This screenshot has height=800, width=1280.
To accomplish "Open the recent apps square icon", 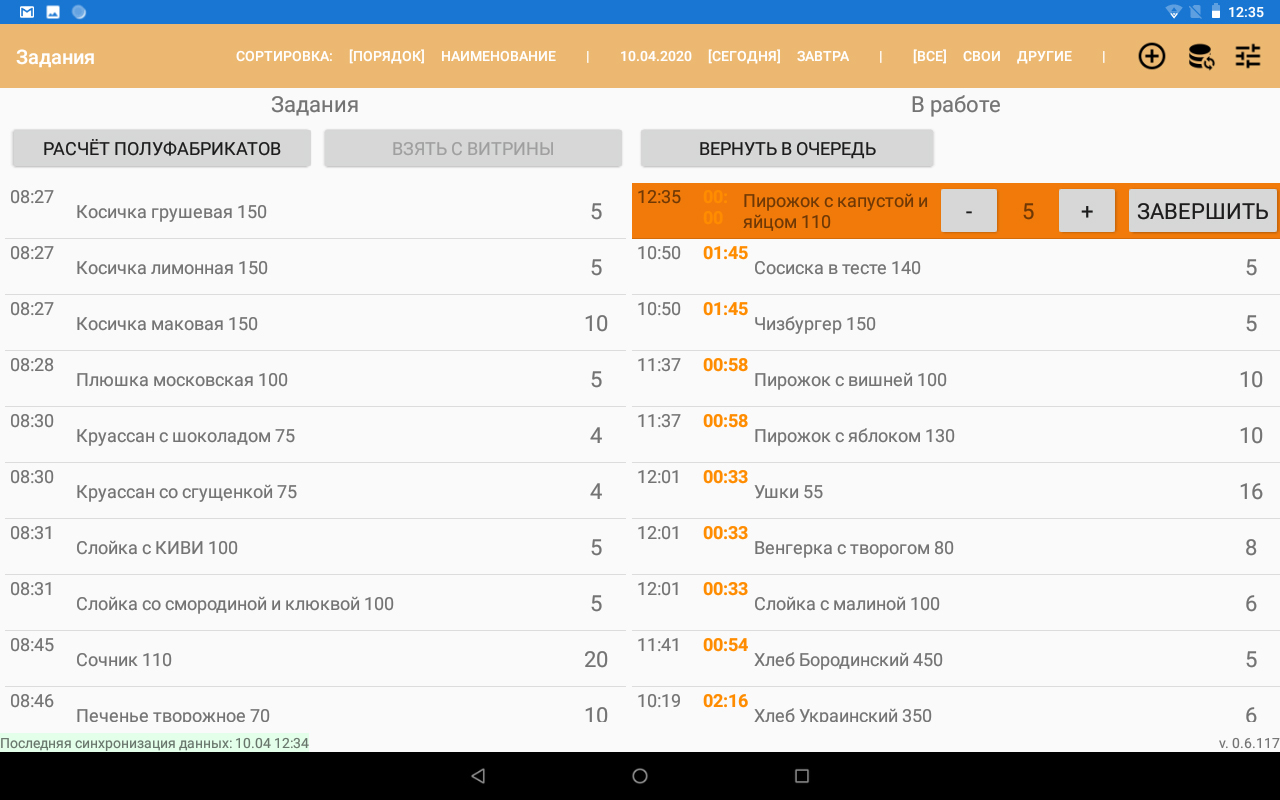I will coord(801,776).
